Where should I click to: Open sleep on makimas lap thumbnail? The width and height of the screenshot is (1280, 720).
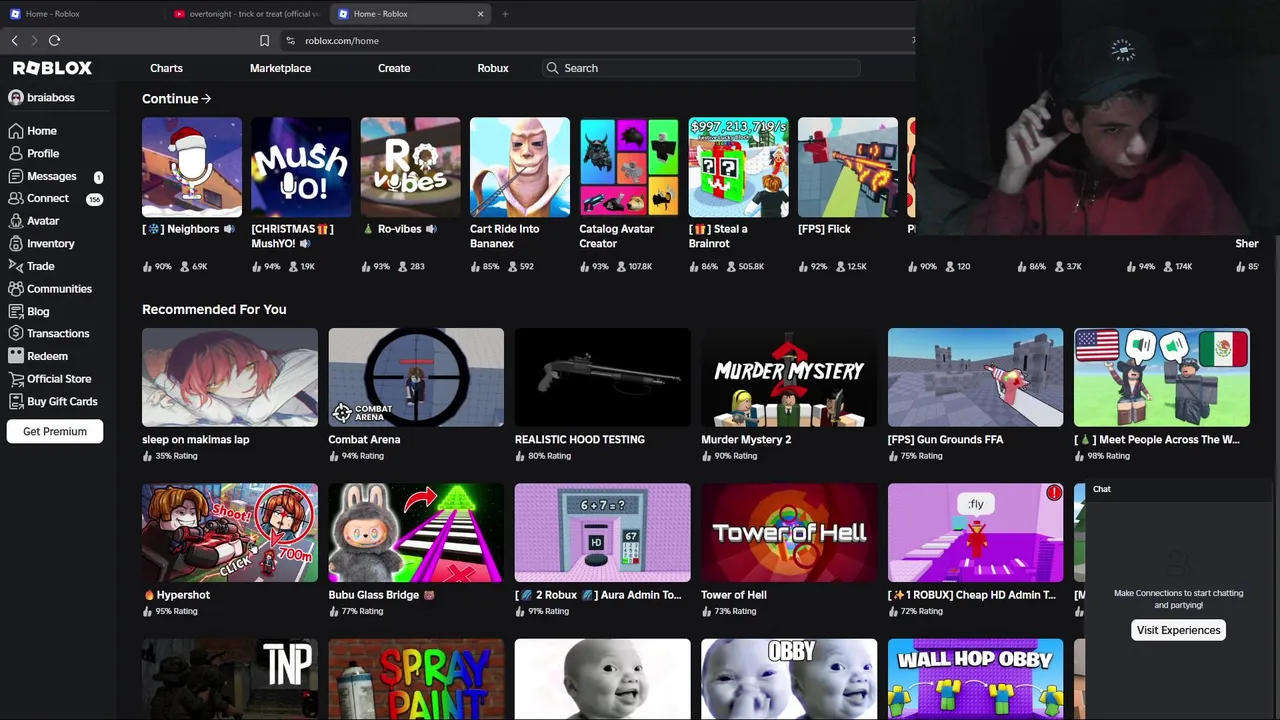point(230,377)
